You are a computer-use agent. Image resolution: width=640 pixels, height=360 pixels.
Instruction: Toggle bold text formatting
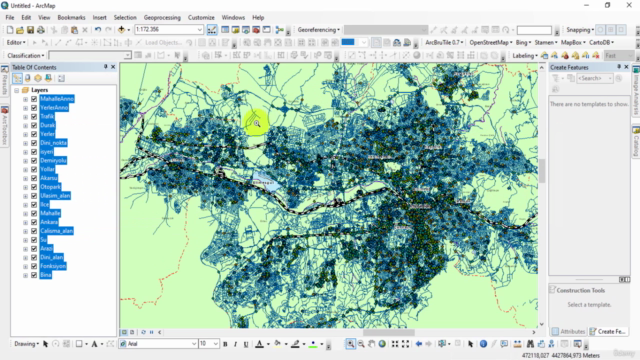tap(225, 344)
